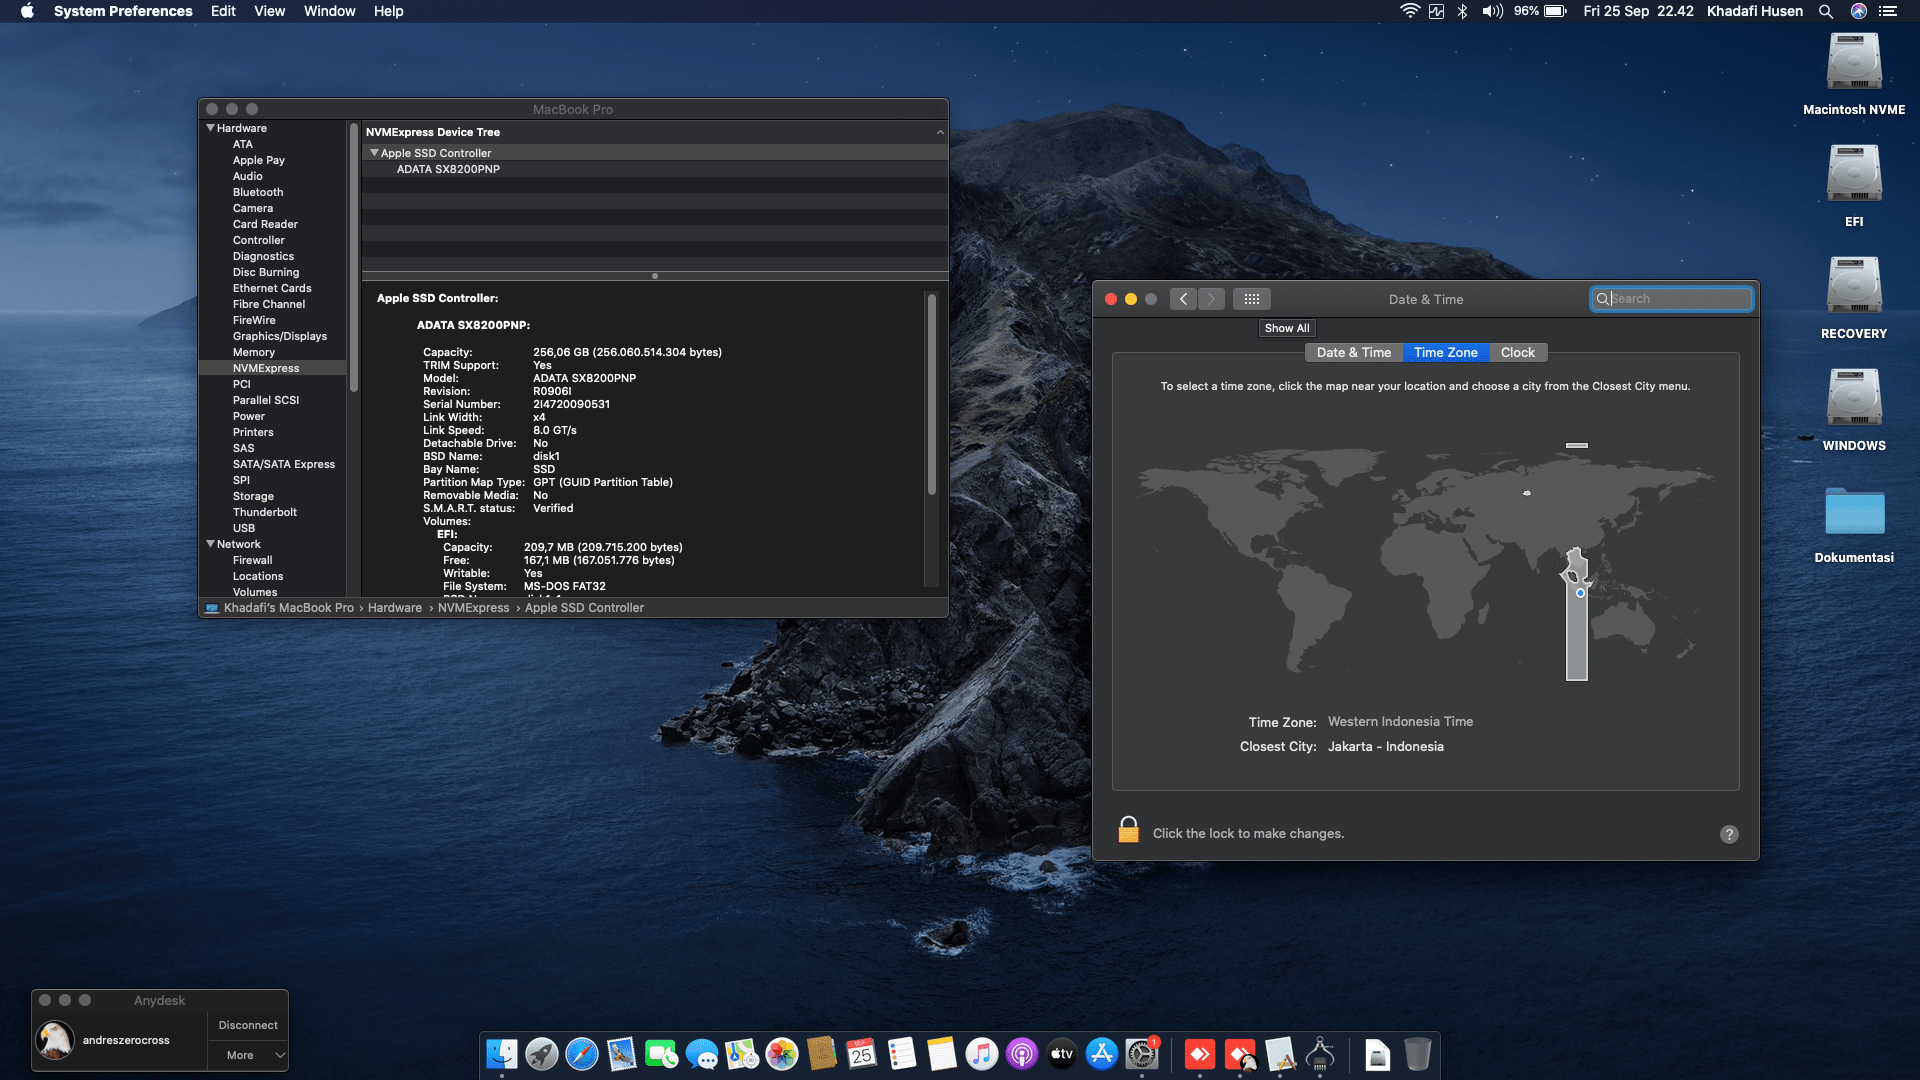
Task: Click the lock to make changes
Action: coord(1129,830)
